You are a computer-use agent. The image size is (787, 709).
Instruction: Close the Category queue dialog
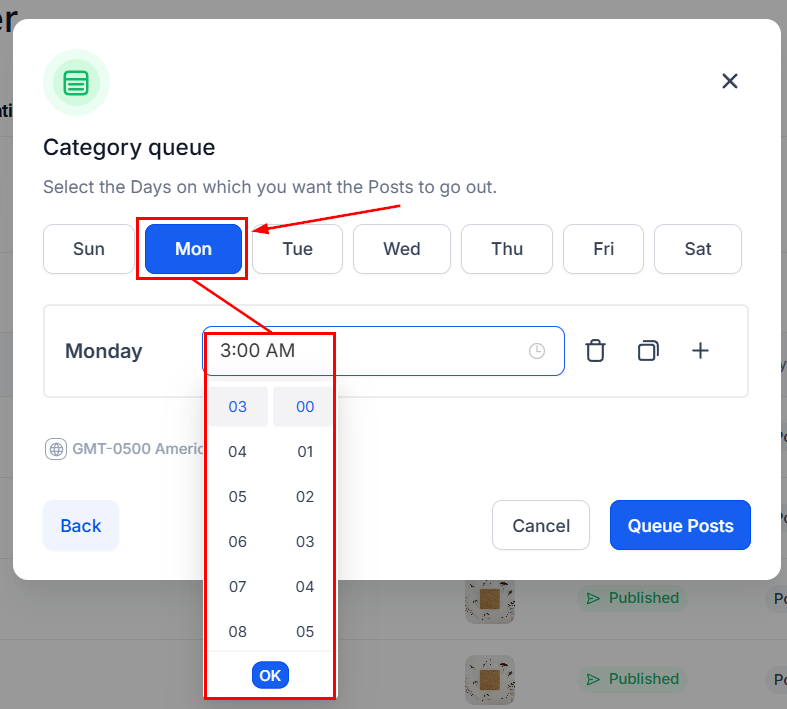point(730,81)
